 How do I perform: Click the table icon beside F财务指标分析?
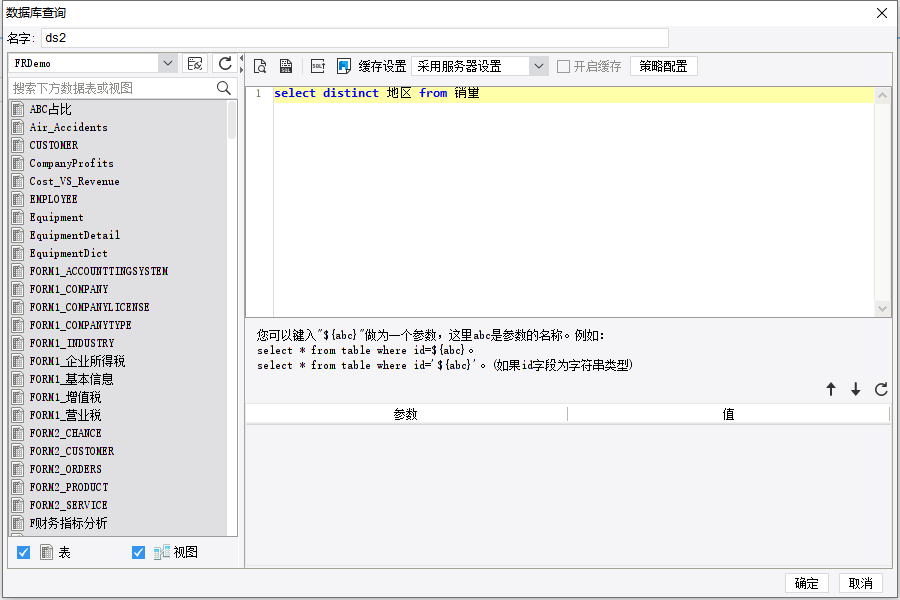pyautogui.click(x=18, y=523)
